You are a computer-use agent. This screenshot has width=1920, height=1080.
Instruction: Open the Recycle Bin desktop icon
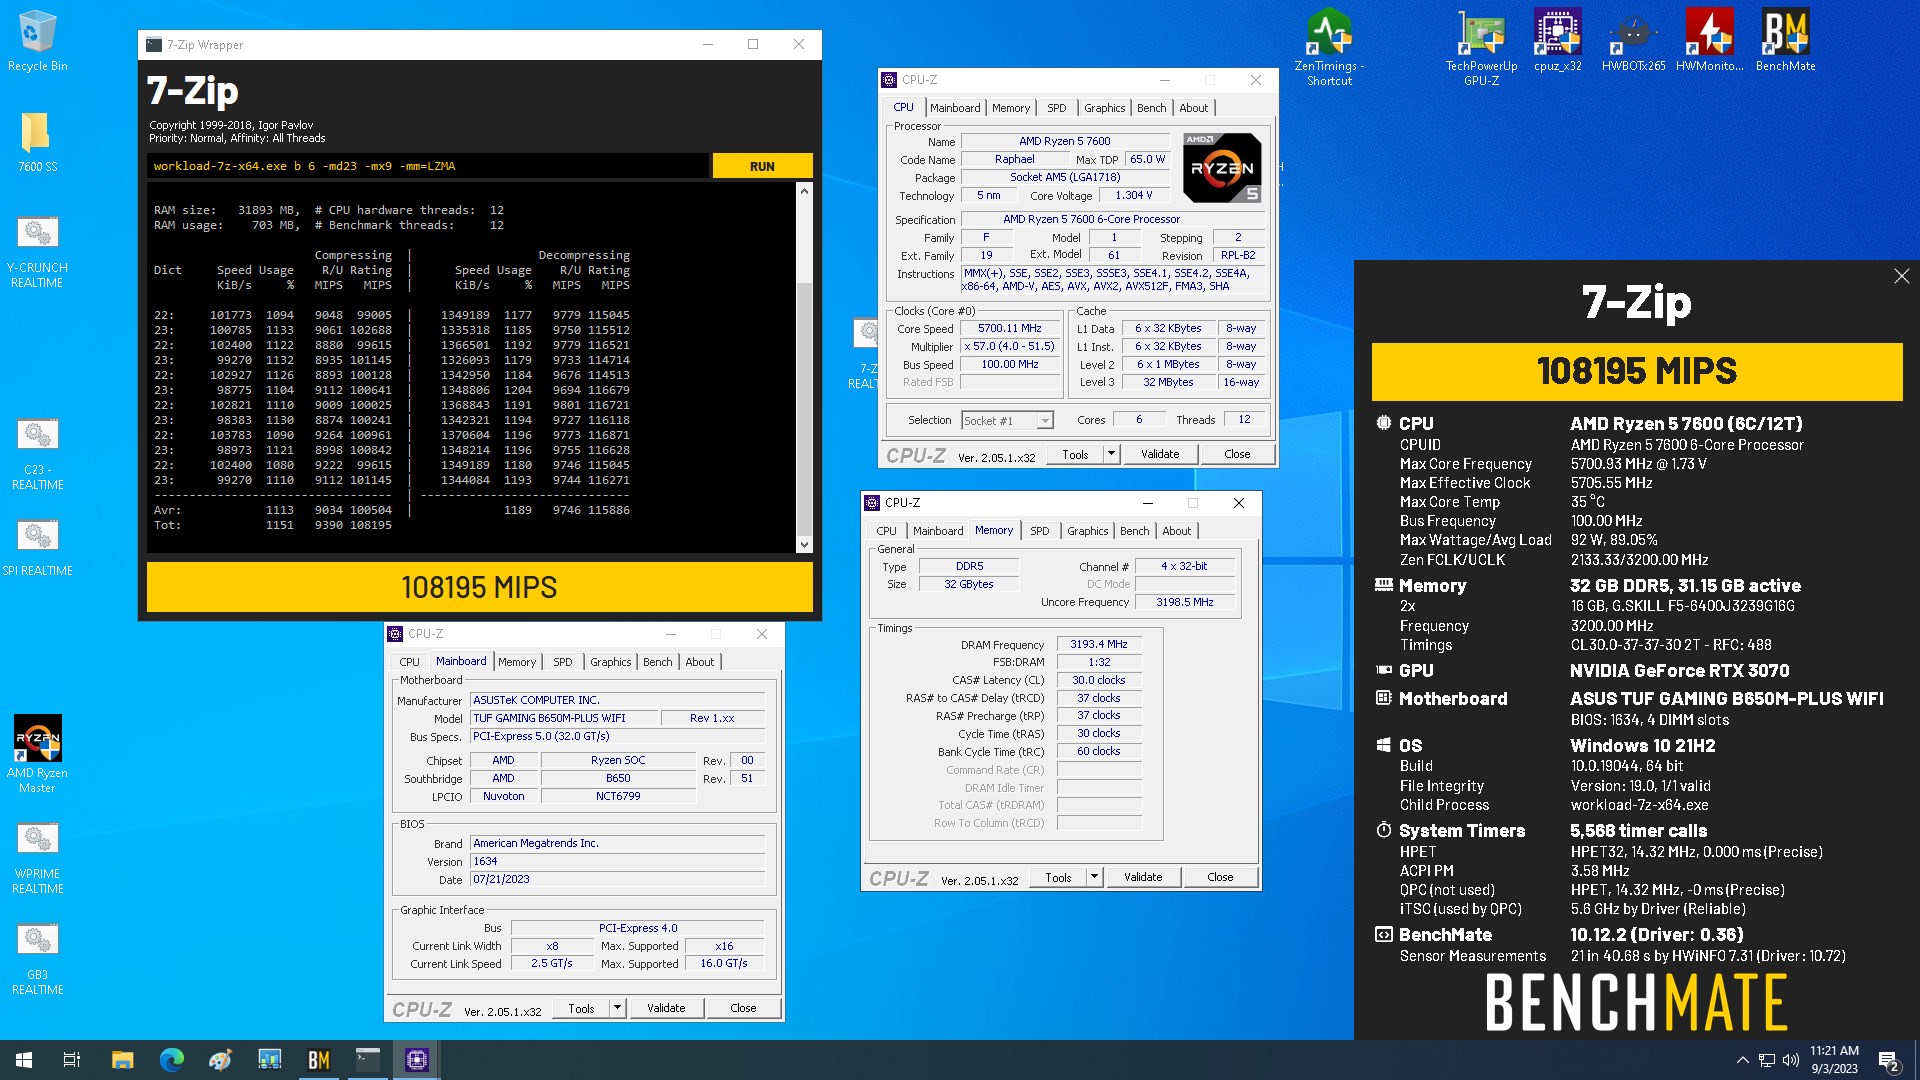coord(37,42)
